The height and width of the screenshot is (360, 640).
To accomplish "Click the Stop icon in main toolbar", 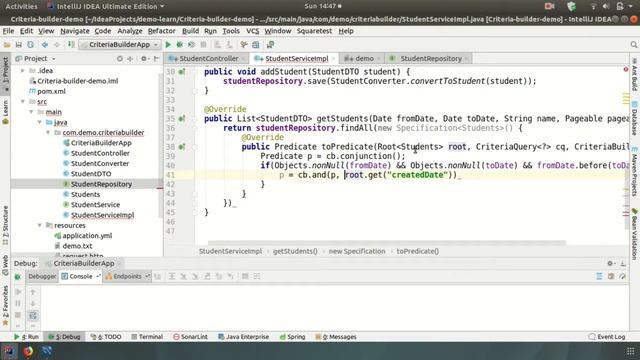I will point(203,44).
